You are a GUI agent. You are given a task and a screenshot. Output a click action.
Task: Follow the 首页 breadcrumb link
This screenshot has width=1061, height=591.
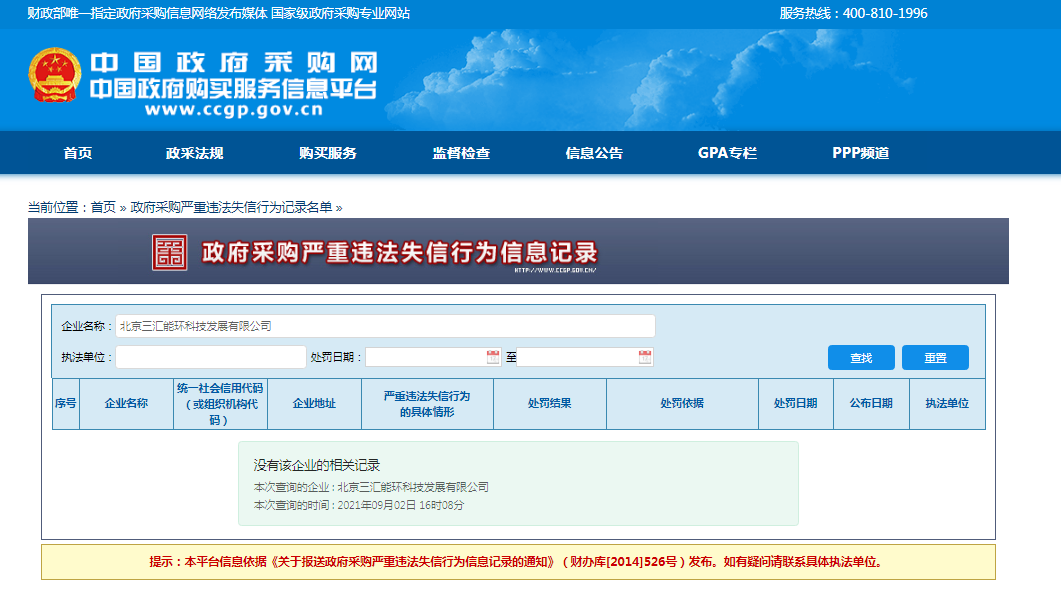pyautogui.click(x=103, y=207)
